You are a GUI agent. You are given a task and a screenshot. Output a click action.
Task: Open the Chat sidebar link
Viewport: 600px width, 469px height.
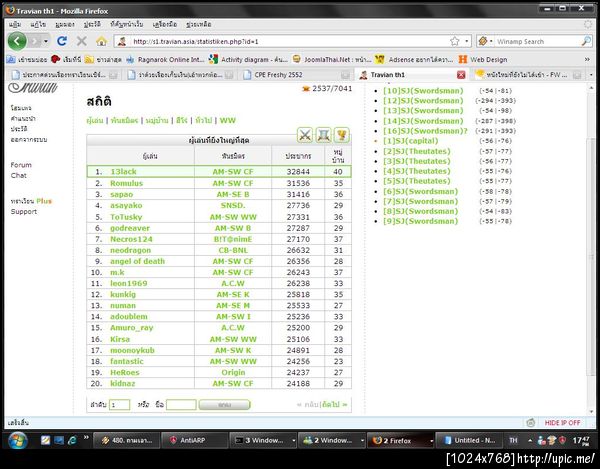pyautogui.click(x=18, y=175)
